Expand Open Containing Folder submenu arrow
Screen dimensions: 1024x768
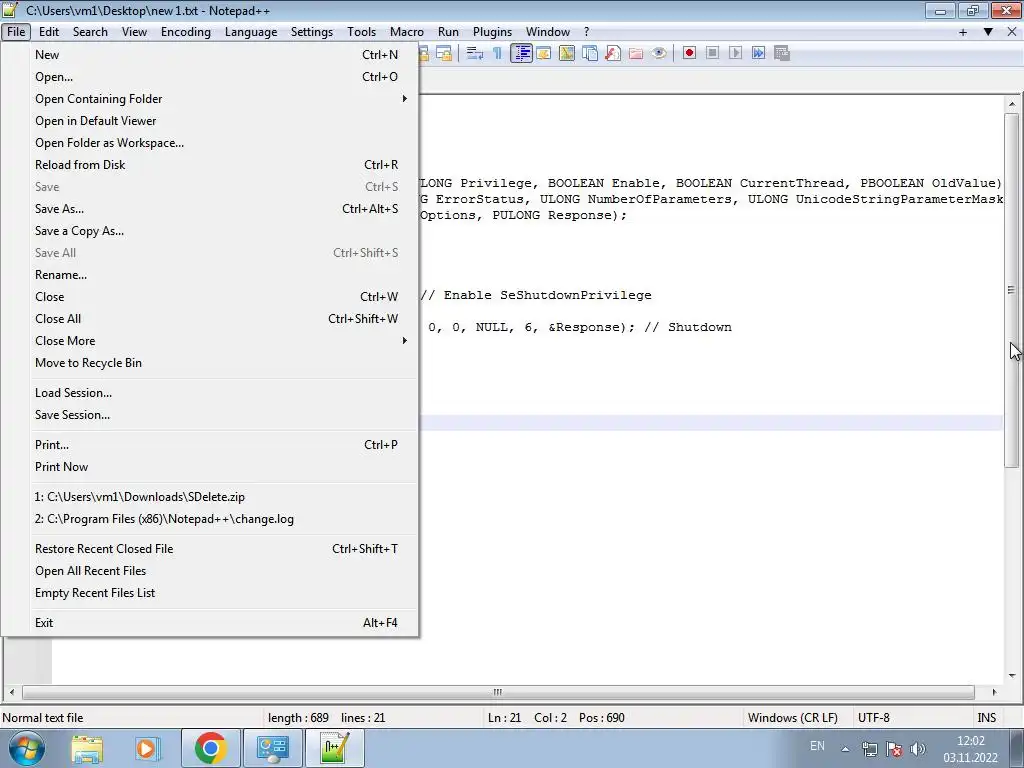[x=404, y=99]
